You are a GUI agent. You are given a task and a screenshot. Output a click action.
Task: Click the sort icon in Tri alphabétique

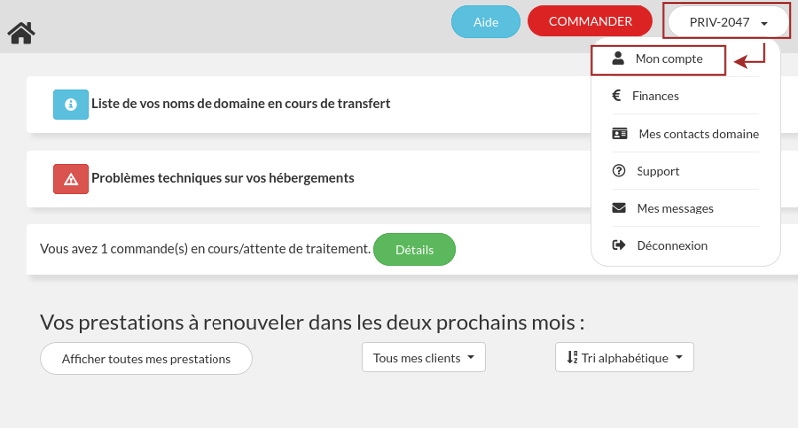[572, 358]
